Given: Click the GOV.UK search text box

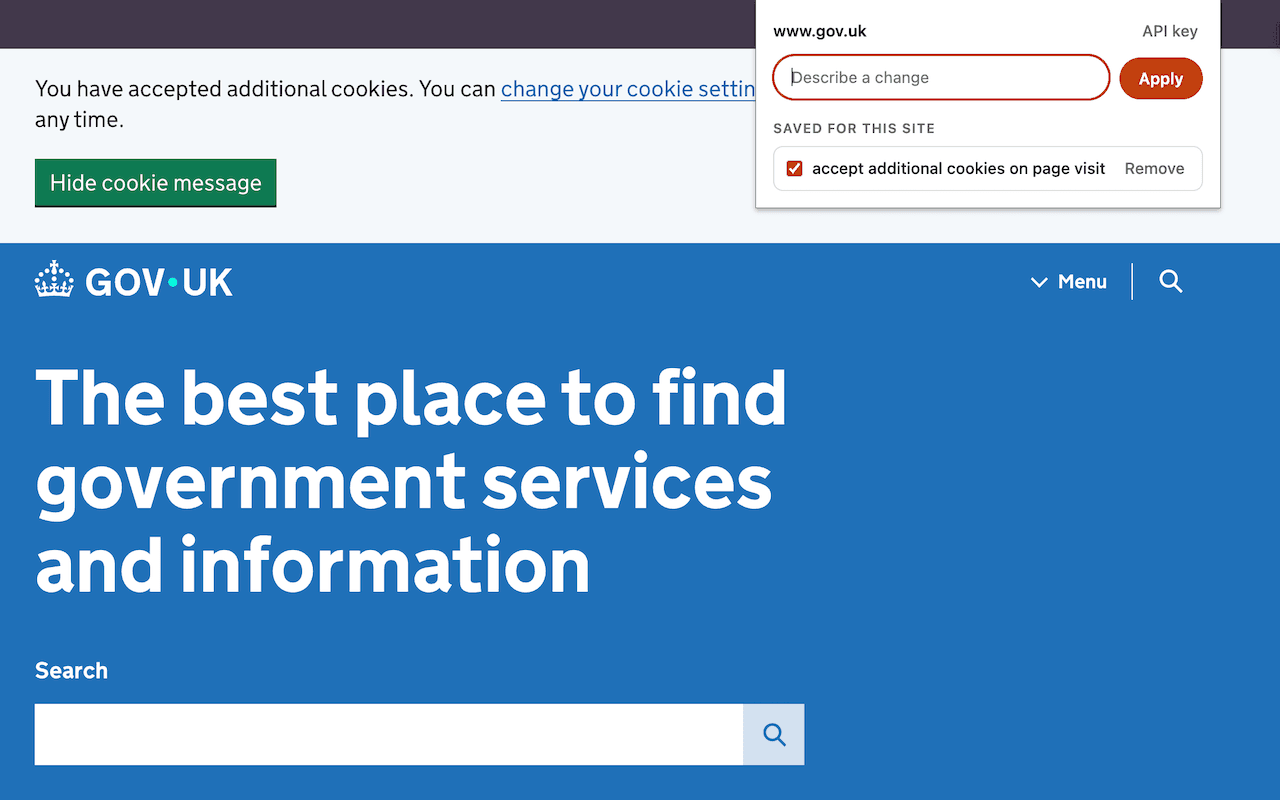Looking at the screenshot, I should click(x=389, y=735).
